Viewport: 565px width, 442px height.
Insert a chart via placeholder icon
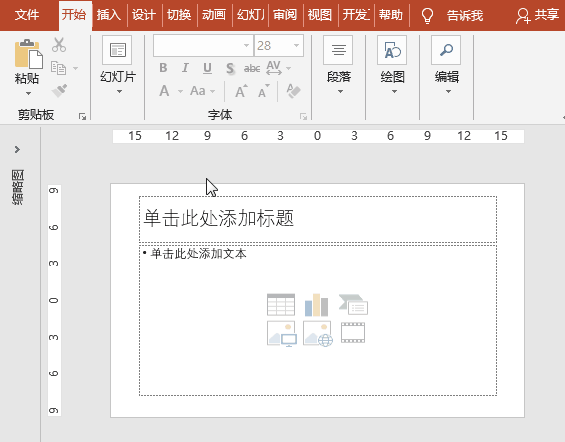[x=316, y=305]
